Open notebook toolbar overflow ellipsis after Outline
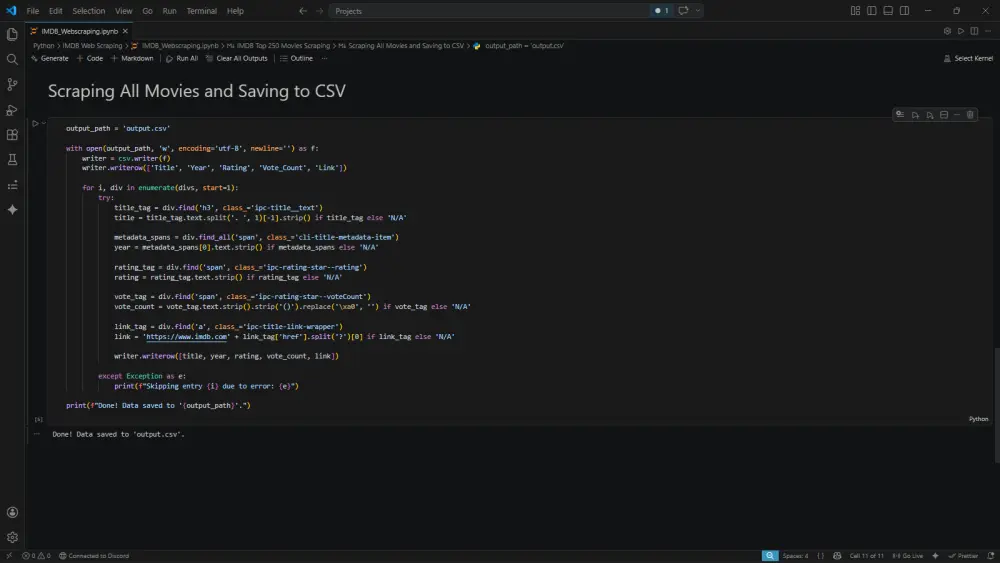 [x=324, y=59]
